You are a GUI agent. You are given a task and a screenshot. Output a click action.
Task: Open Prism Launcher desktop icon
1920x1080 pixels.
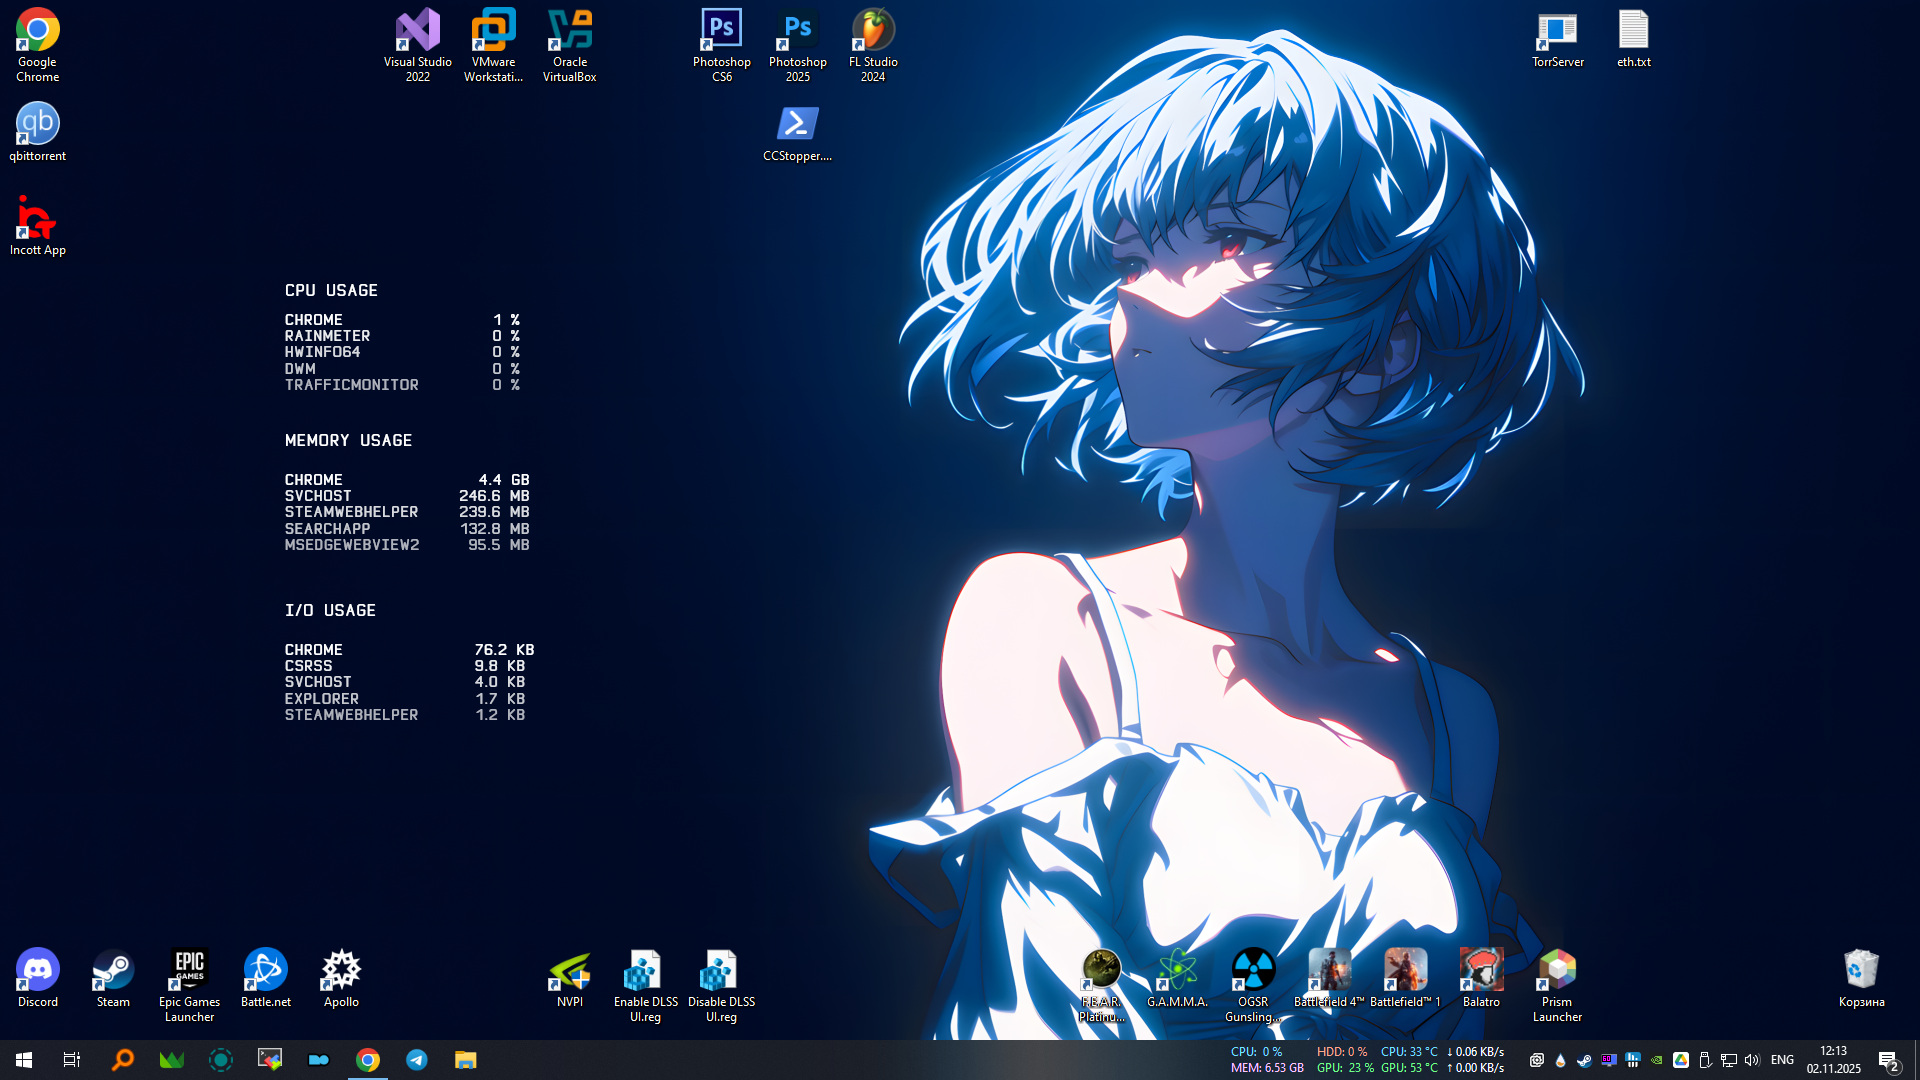coord(1557,970)
